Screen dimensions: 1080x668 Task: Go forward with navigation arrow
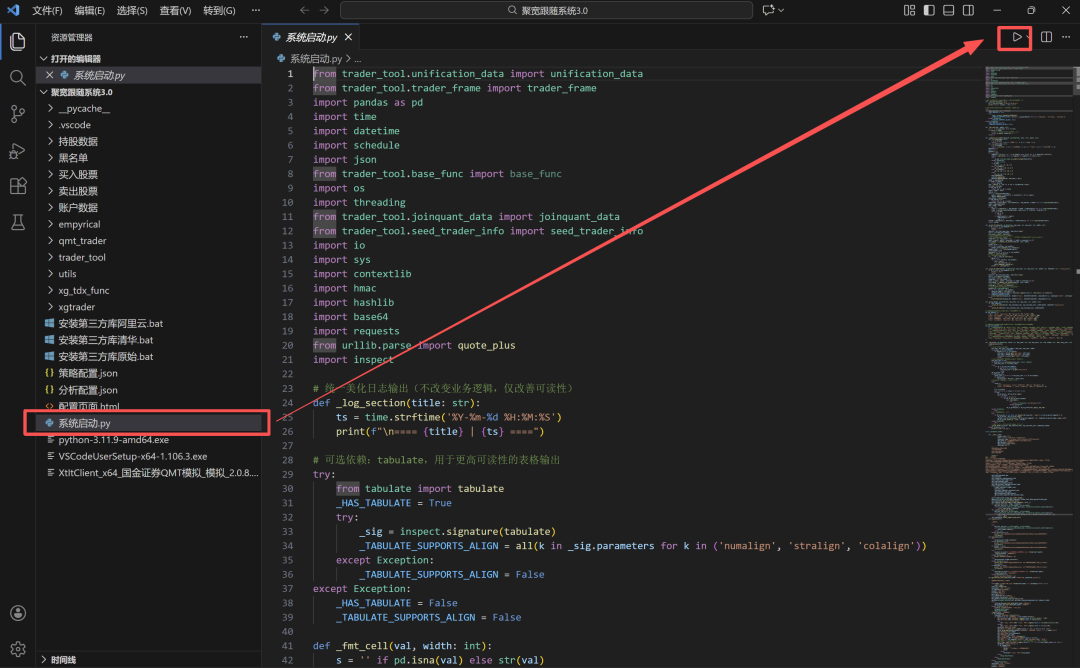coord(324,10)
